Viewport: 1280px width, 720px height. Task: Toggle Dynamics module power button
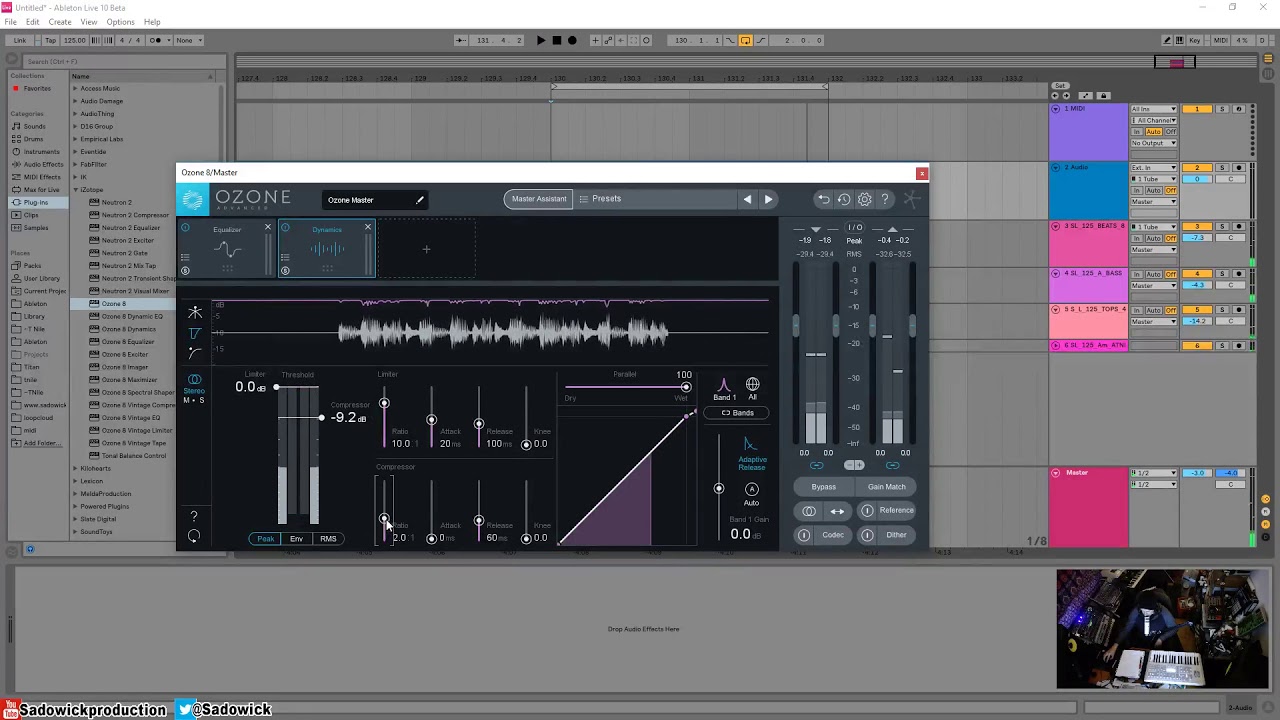285,228
